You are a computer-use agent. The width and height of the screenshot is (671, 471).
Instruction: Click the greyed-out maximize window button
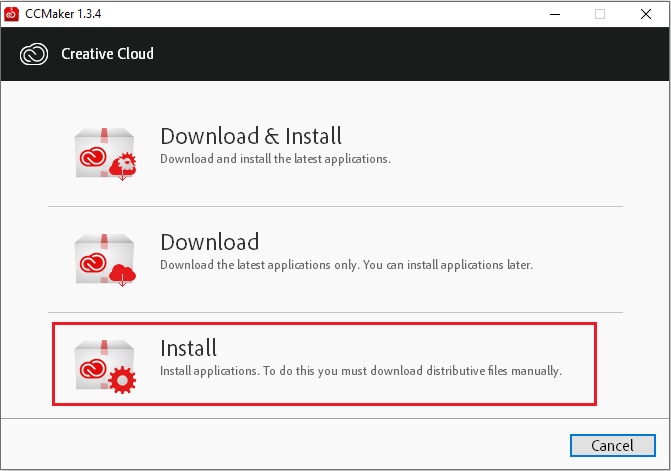(599, 13)
